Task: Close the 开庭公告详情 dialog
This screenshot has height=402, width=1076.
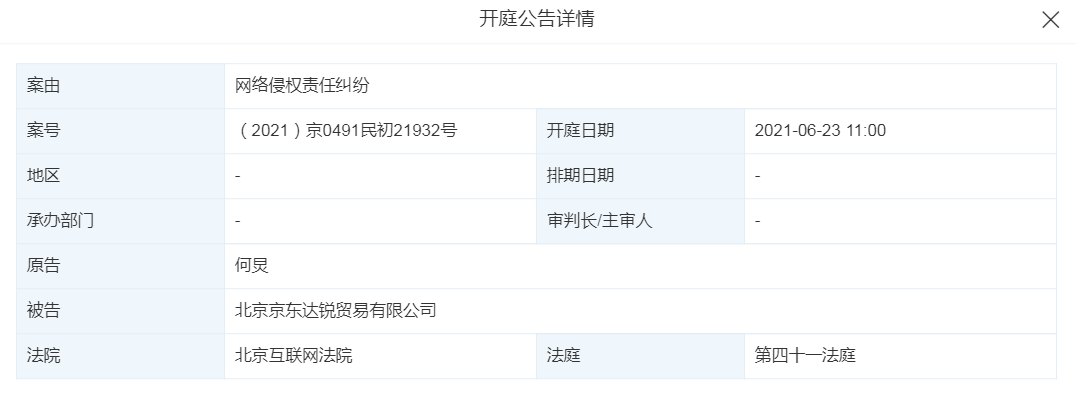Action: click(x=1050, y=20)
